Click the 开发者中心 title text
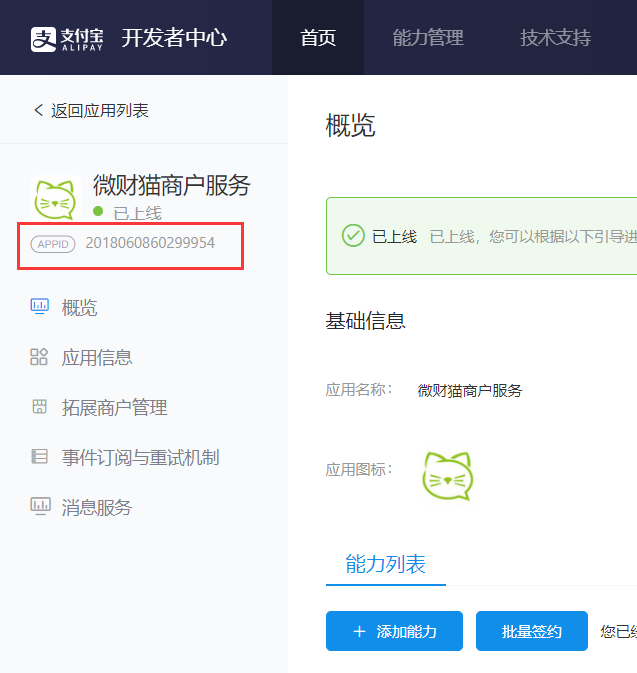 tap(174, 38)
